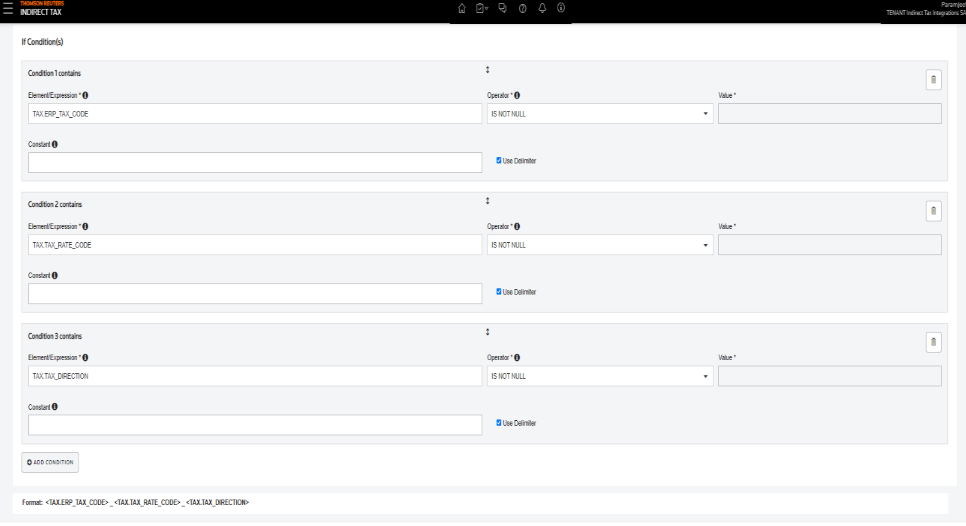Click the TAX.ERP_TAX_CODE expression field
Image resolution: width=966 pixels, height=526 pixels.
pyautogui.click(x=255, y=114)
